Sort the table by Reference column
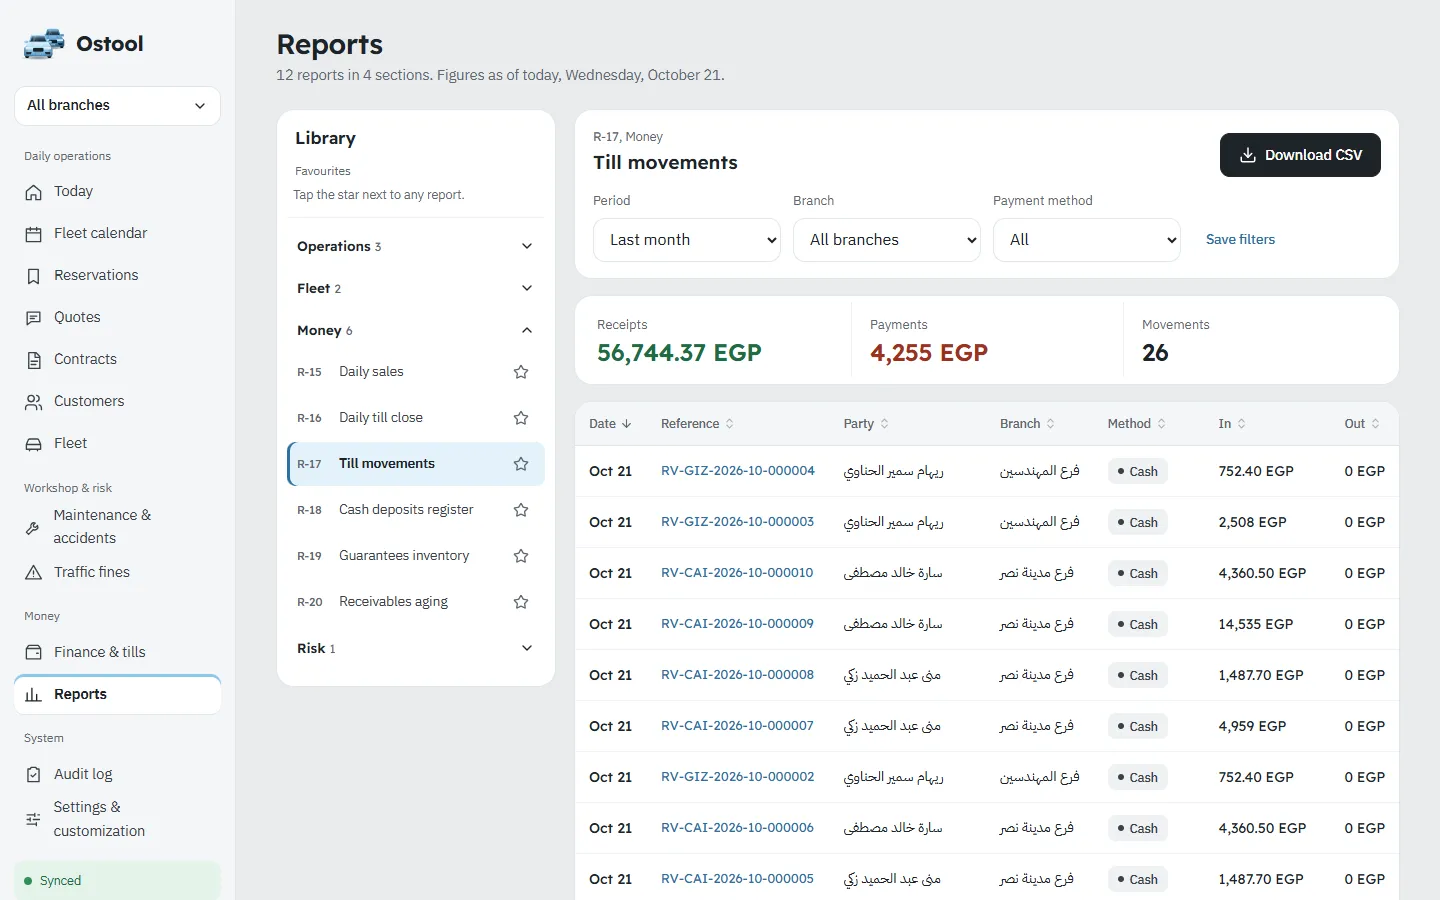Screen dimensions: 1440x900 [697, 424]
